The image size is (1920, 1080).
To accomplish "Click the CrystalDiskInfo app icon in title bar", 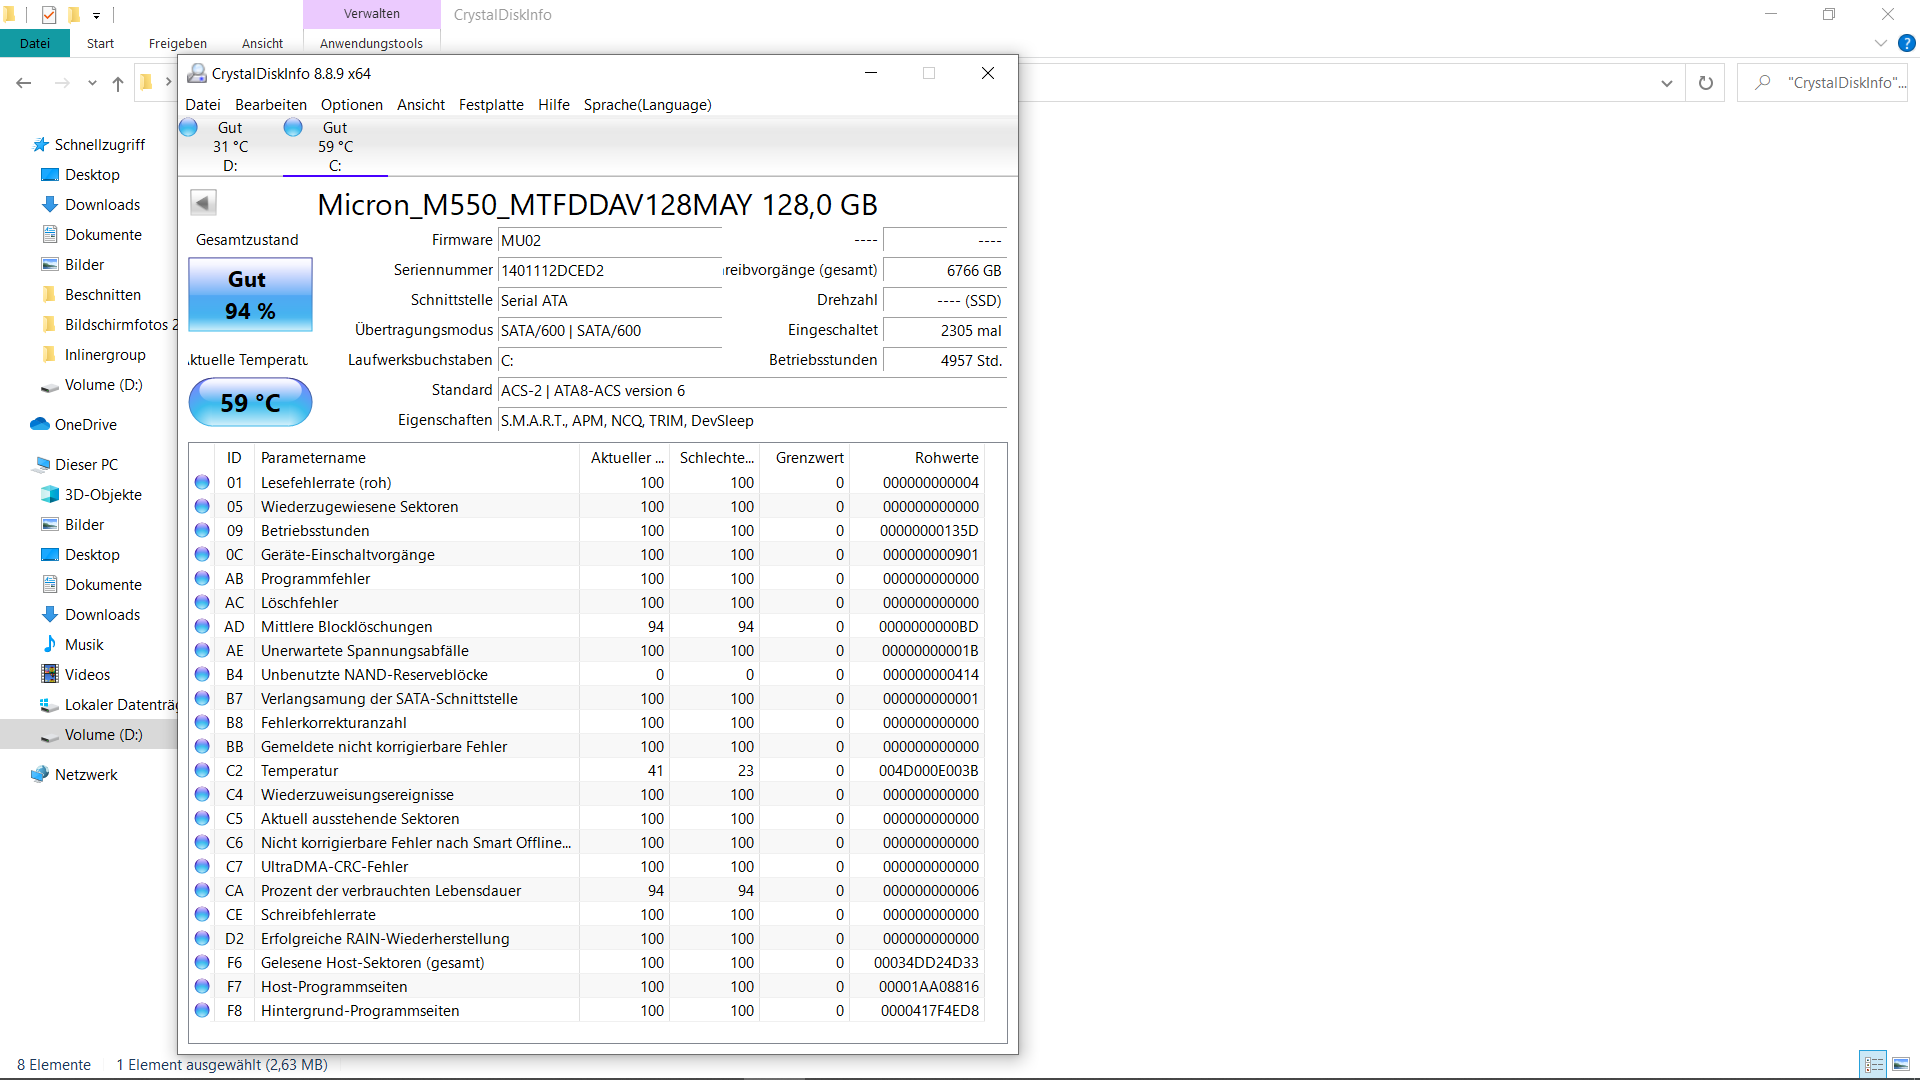I will [197, 73].
